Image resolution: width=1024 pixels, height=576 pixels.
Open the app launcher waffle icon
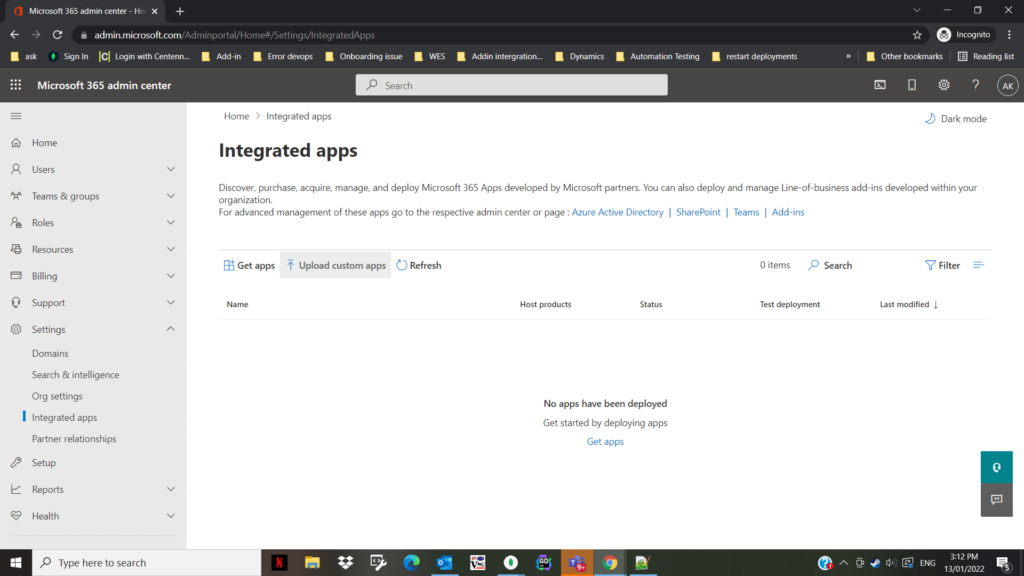point(16,85)
